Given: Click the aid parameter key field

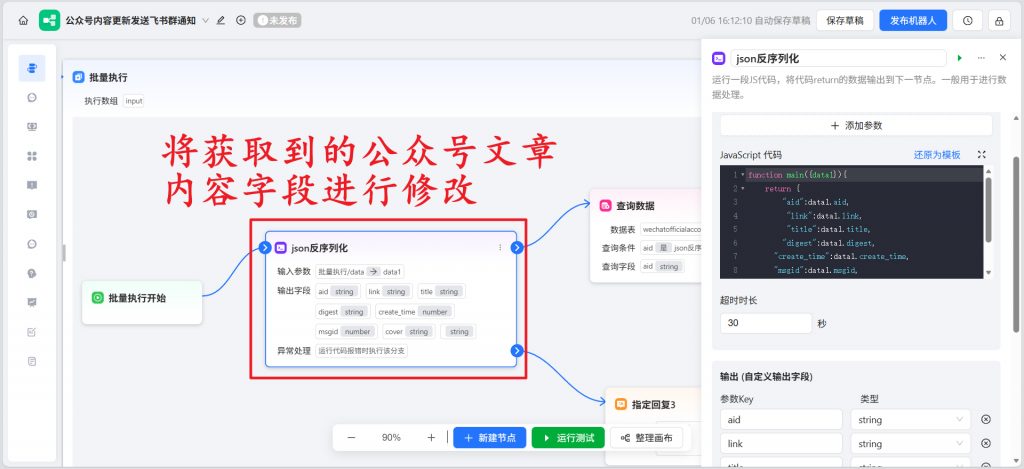Looking at the screenshot, I should pos(782,419).
